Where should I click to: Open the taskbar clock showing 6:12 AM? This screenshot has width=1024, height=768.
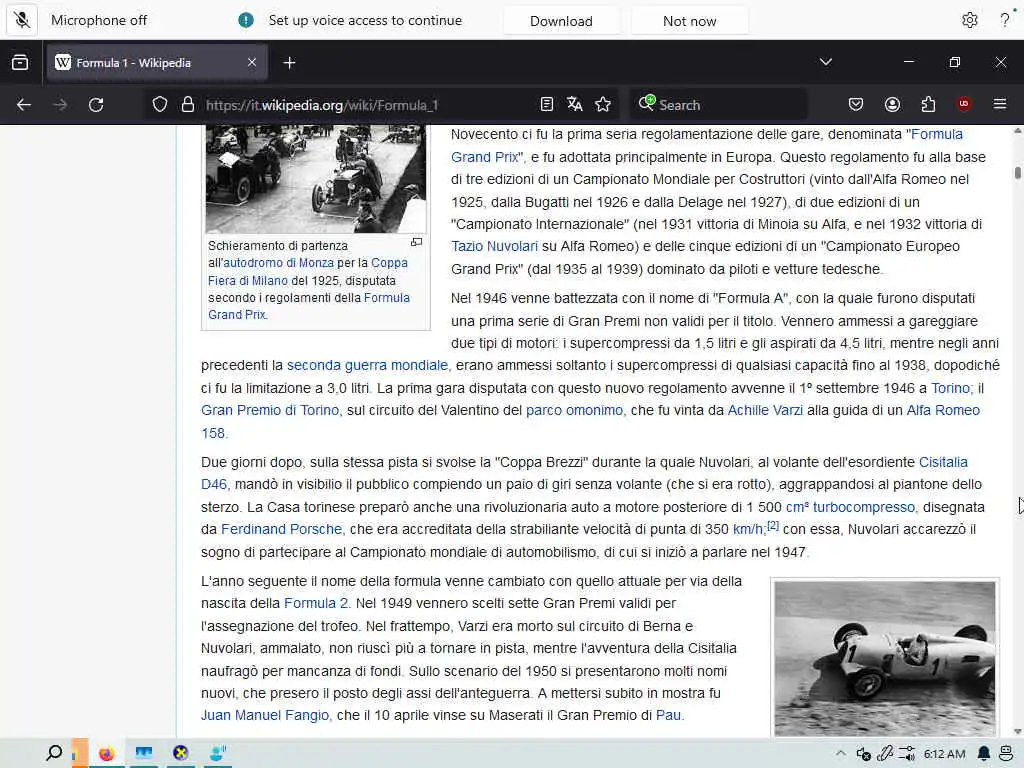pos(944,754)
